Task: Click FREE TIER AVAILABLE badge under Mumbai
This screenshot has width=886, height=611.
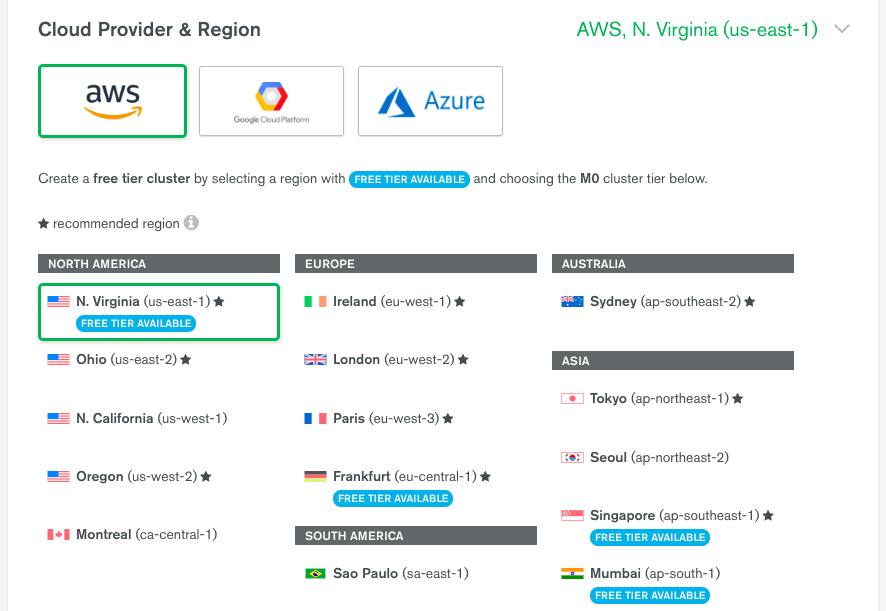Action: click(x=650, y=595)
